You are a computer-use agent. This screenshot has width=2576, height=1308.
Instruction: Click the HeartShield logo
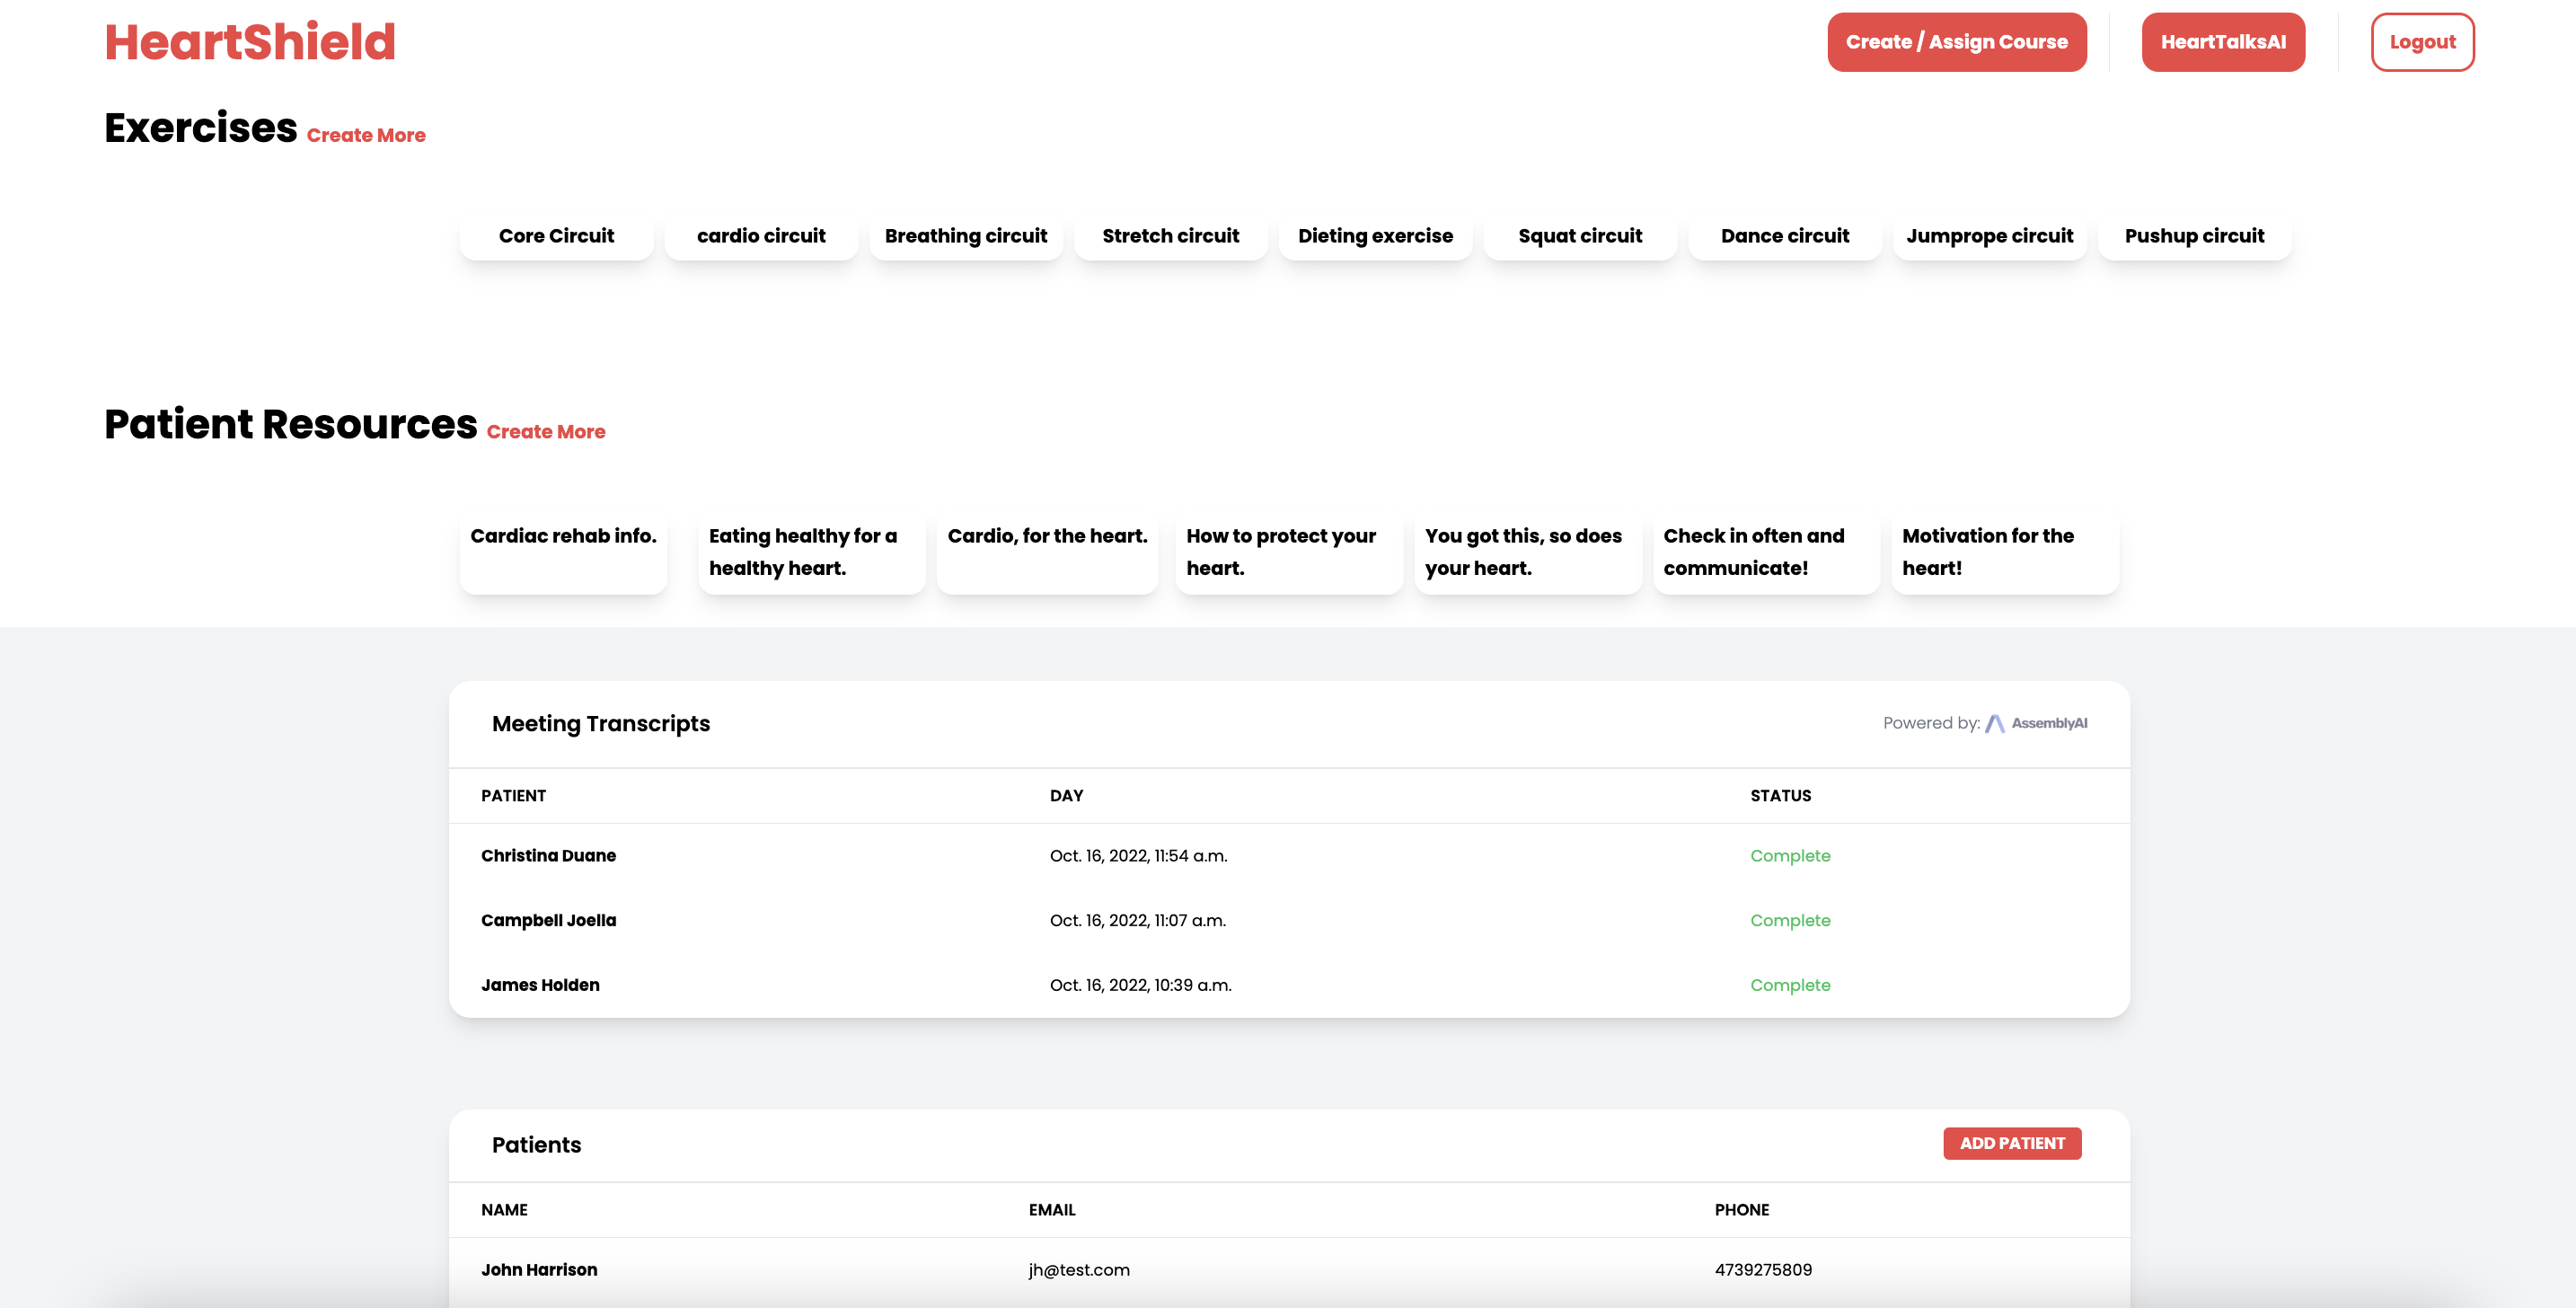point(250,42)
